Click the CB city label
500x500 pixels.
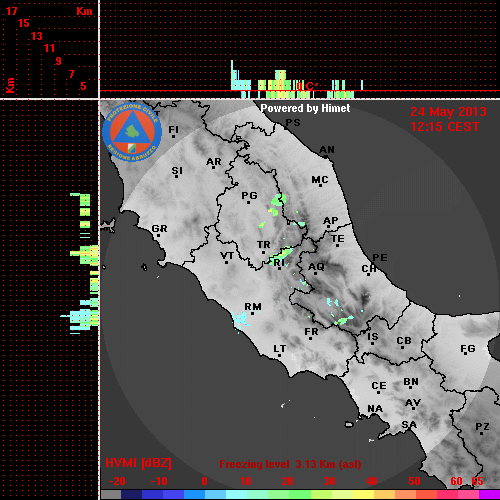[x=404, y=341]
